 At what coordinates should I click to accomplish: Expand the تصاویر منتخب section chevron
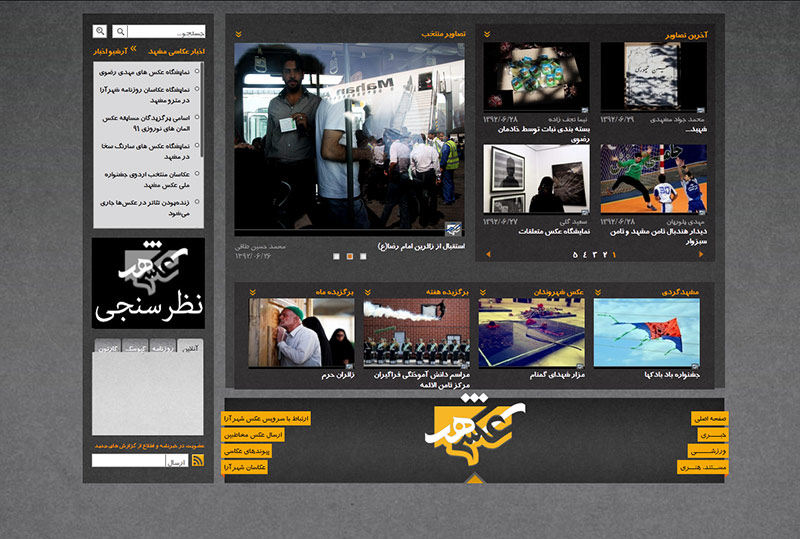(x=238, y=34)
